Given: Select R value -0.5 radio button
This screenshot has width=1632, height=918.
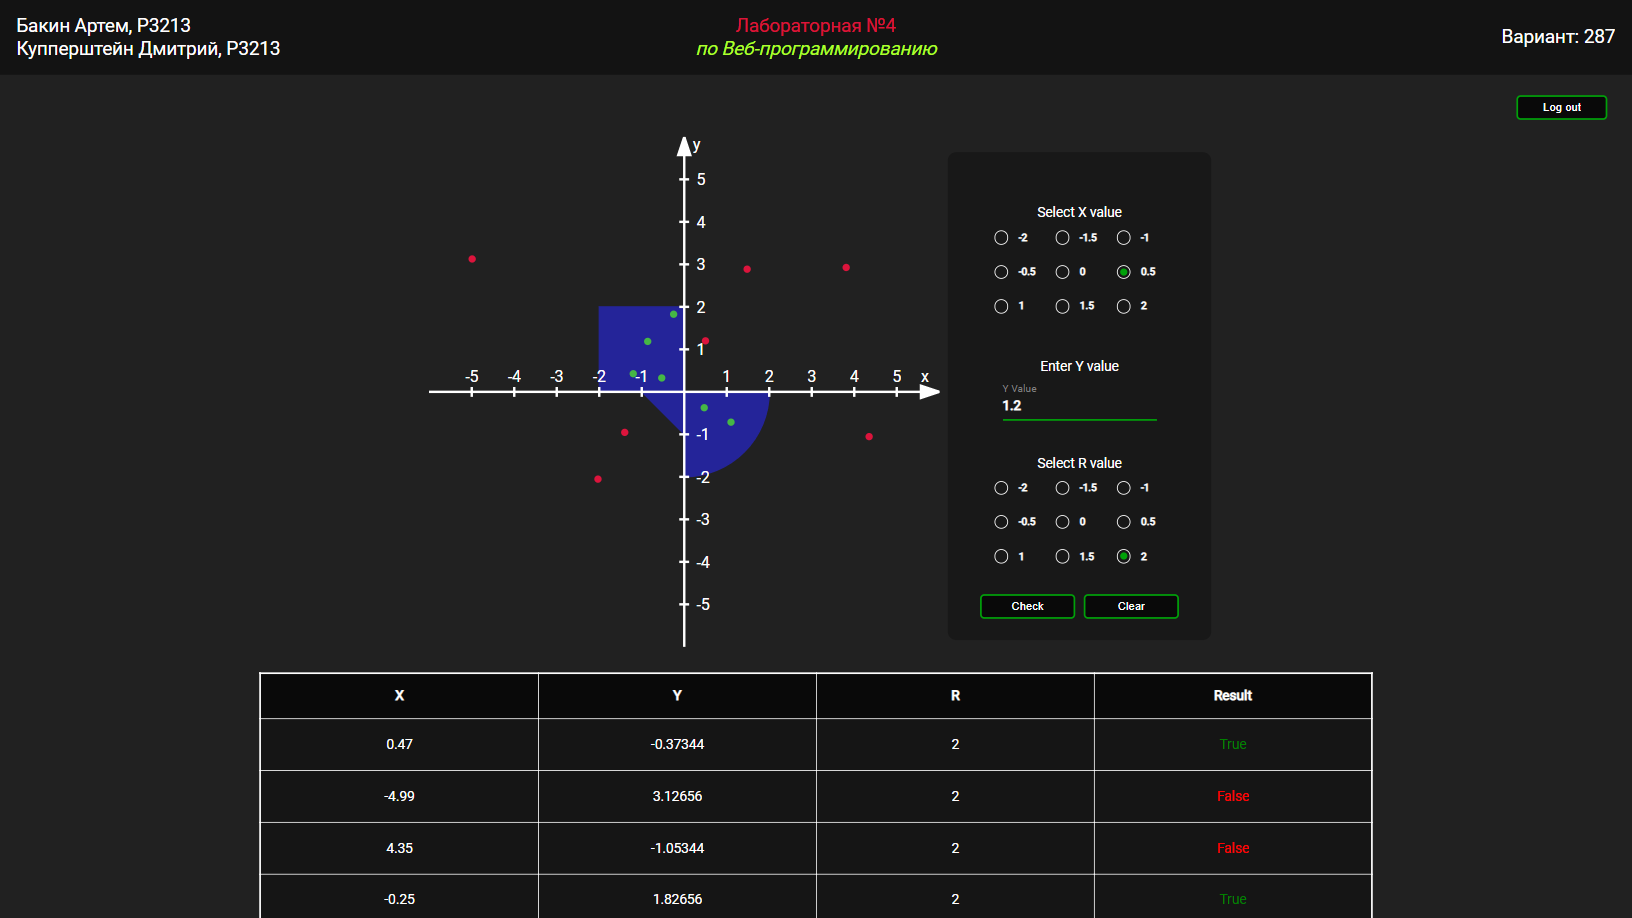Looking at the screenshot, I should (1001, 522).
